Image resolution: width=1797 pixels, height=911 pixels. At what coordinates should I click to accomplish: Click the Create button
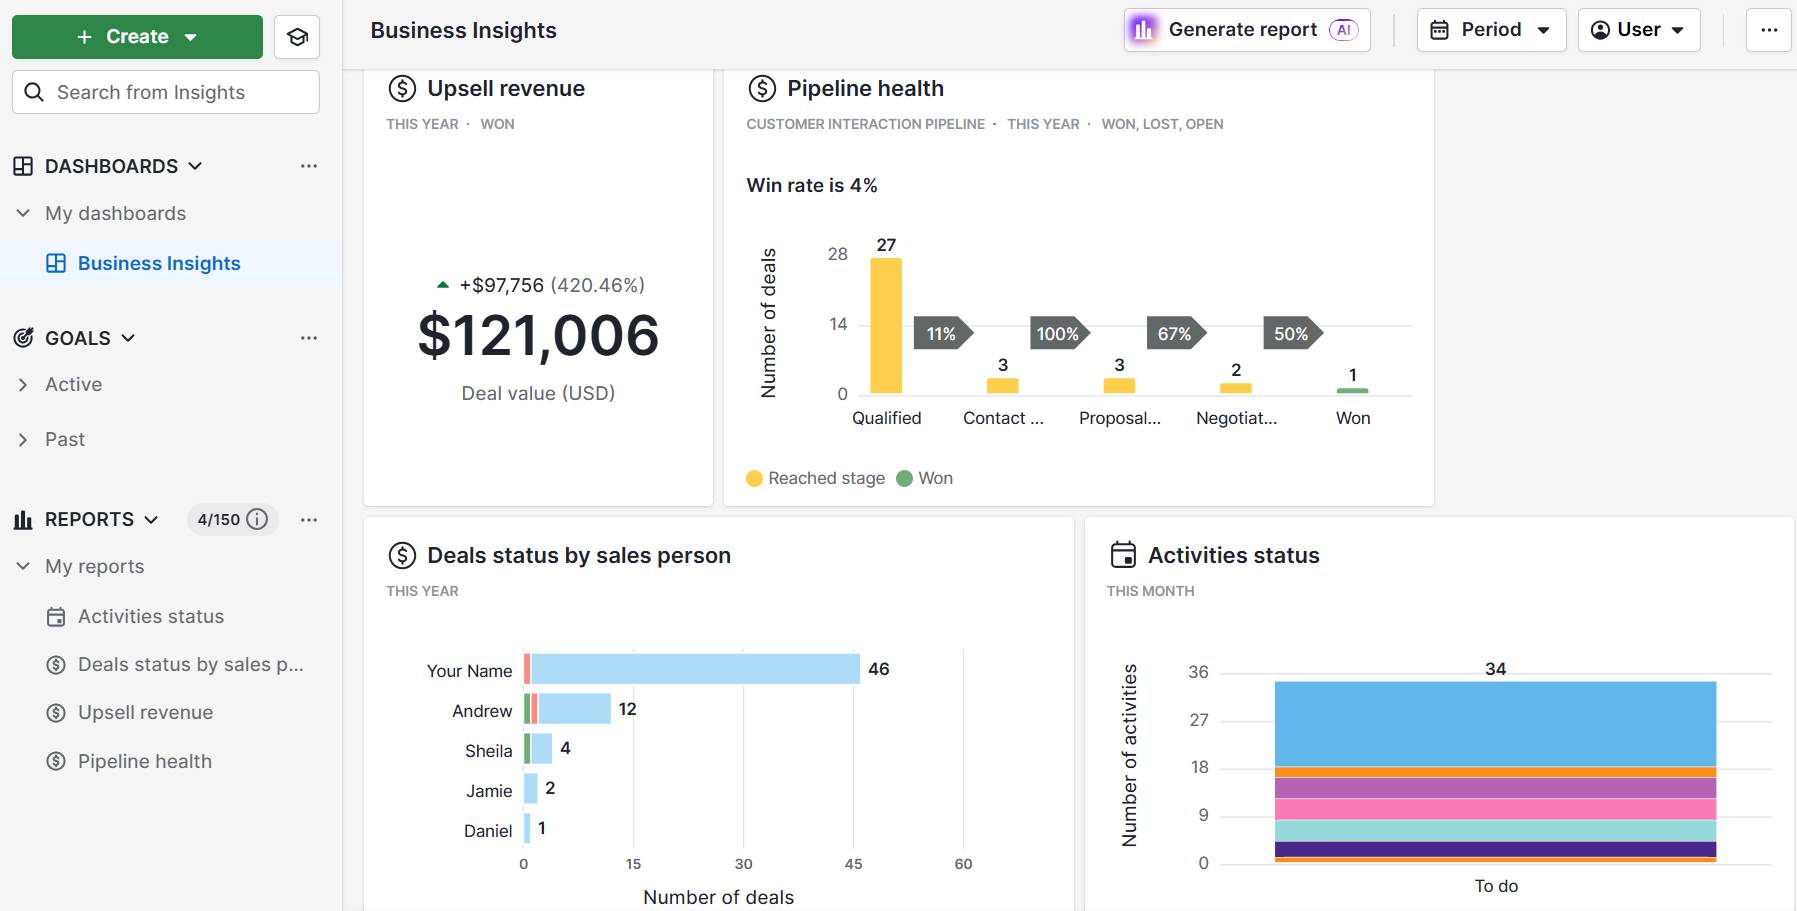tap(136, 36)
